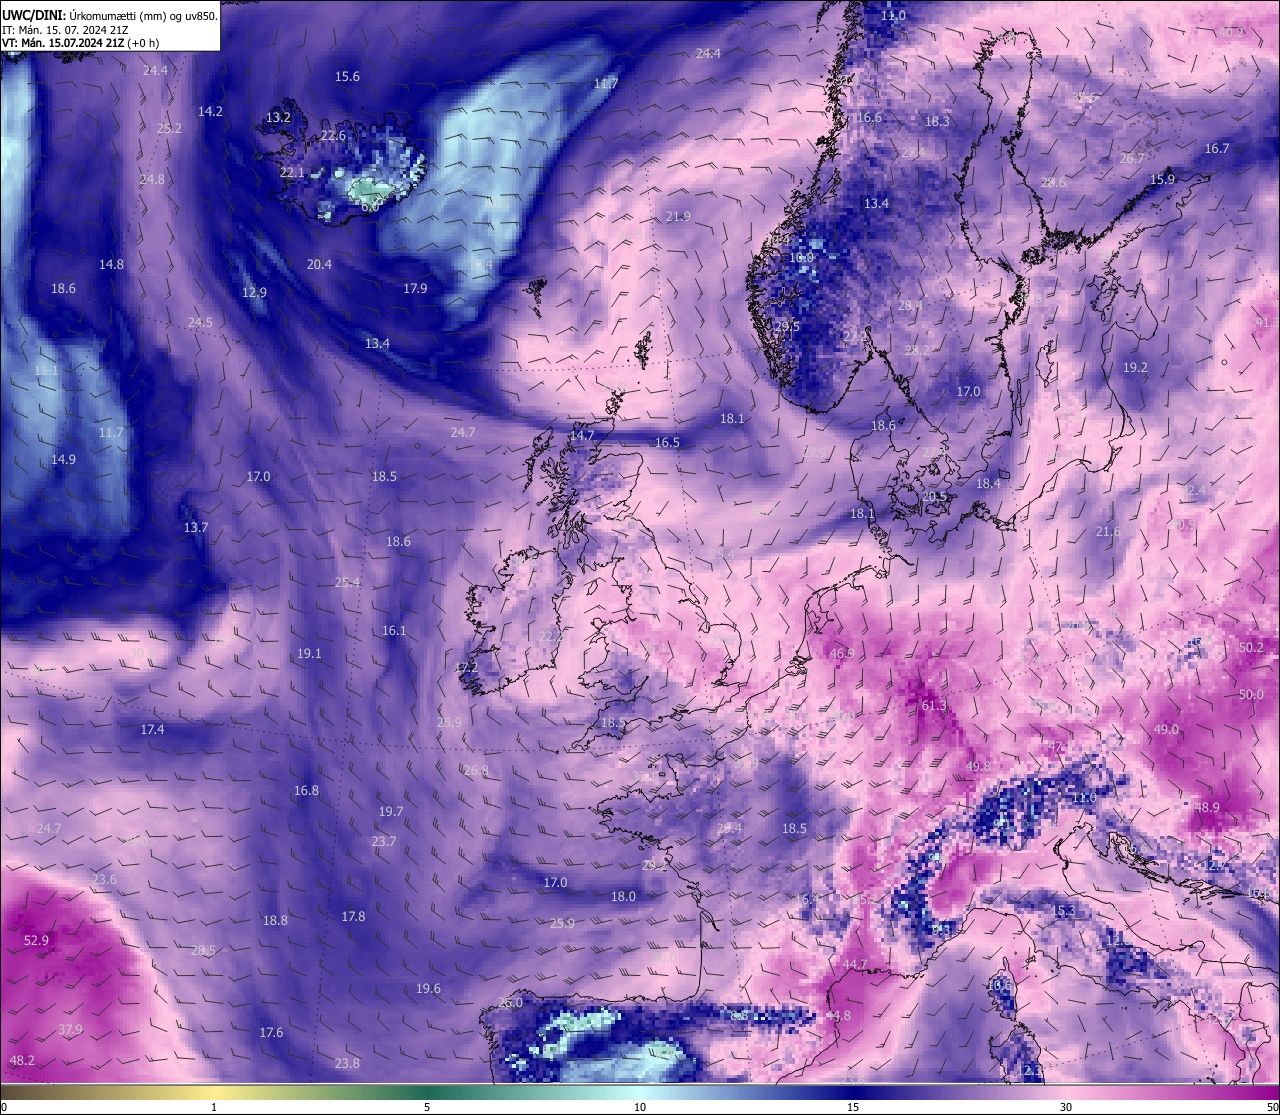This screenshot has height=1115, width=1280.
Task: Click the 22.6 value over Iceland
Action: coord(333,136)
